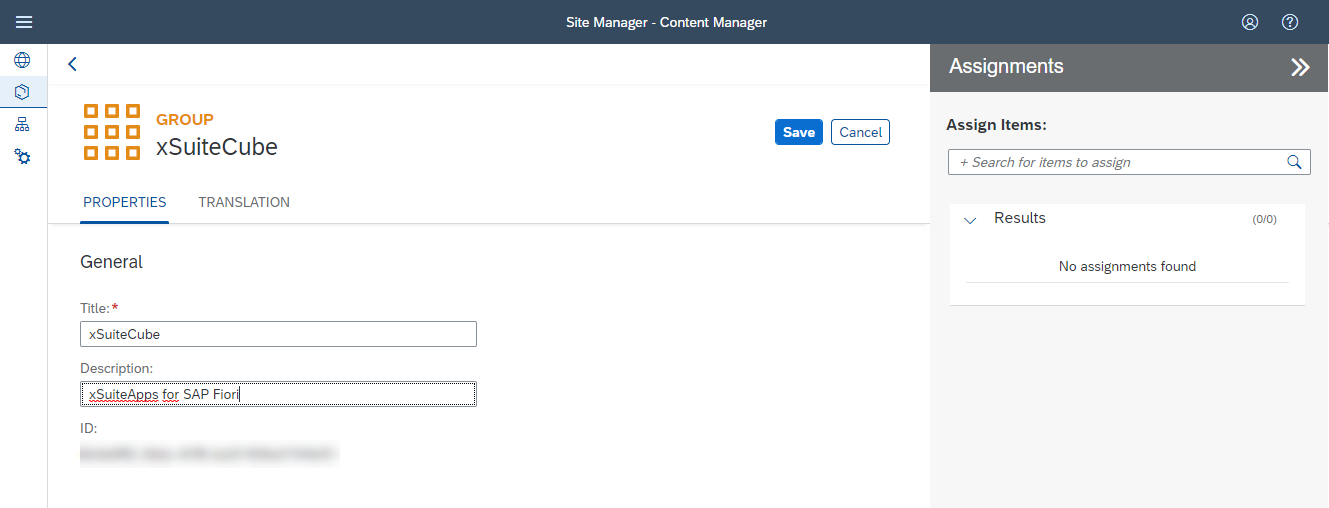Collapse the Results section chevron
1329x508 pixels.
(x=969, y=220)
